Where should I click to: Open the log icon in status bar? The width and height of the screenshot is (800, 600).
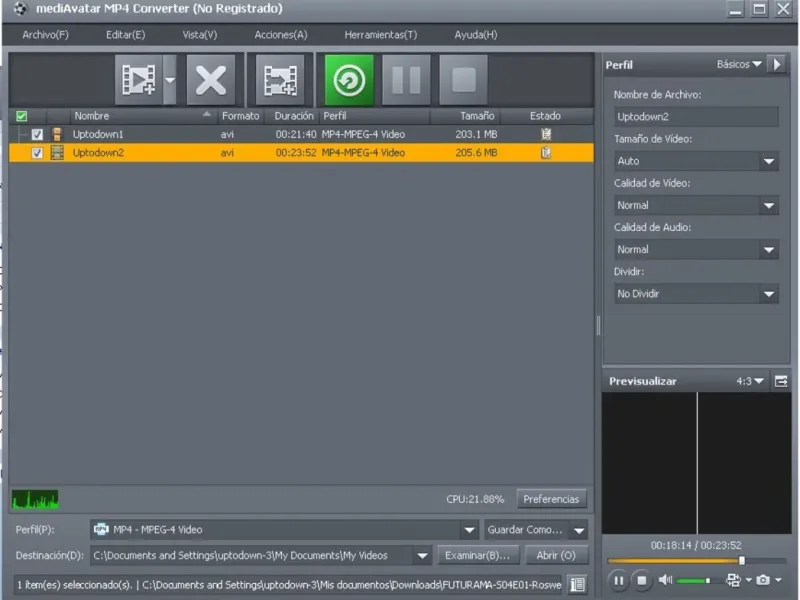pyautogui.click(x=577, y=584)
